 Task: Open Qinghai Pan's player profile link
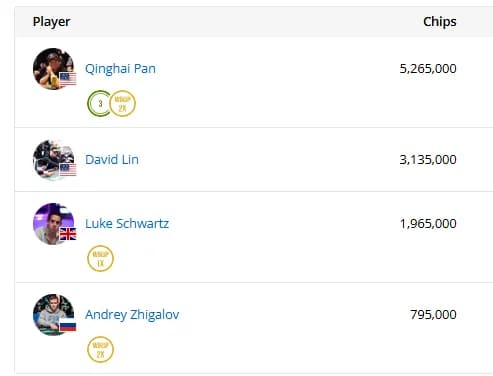coord(120,69)
